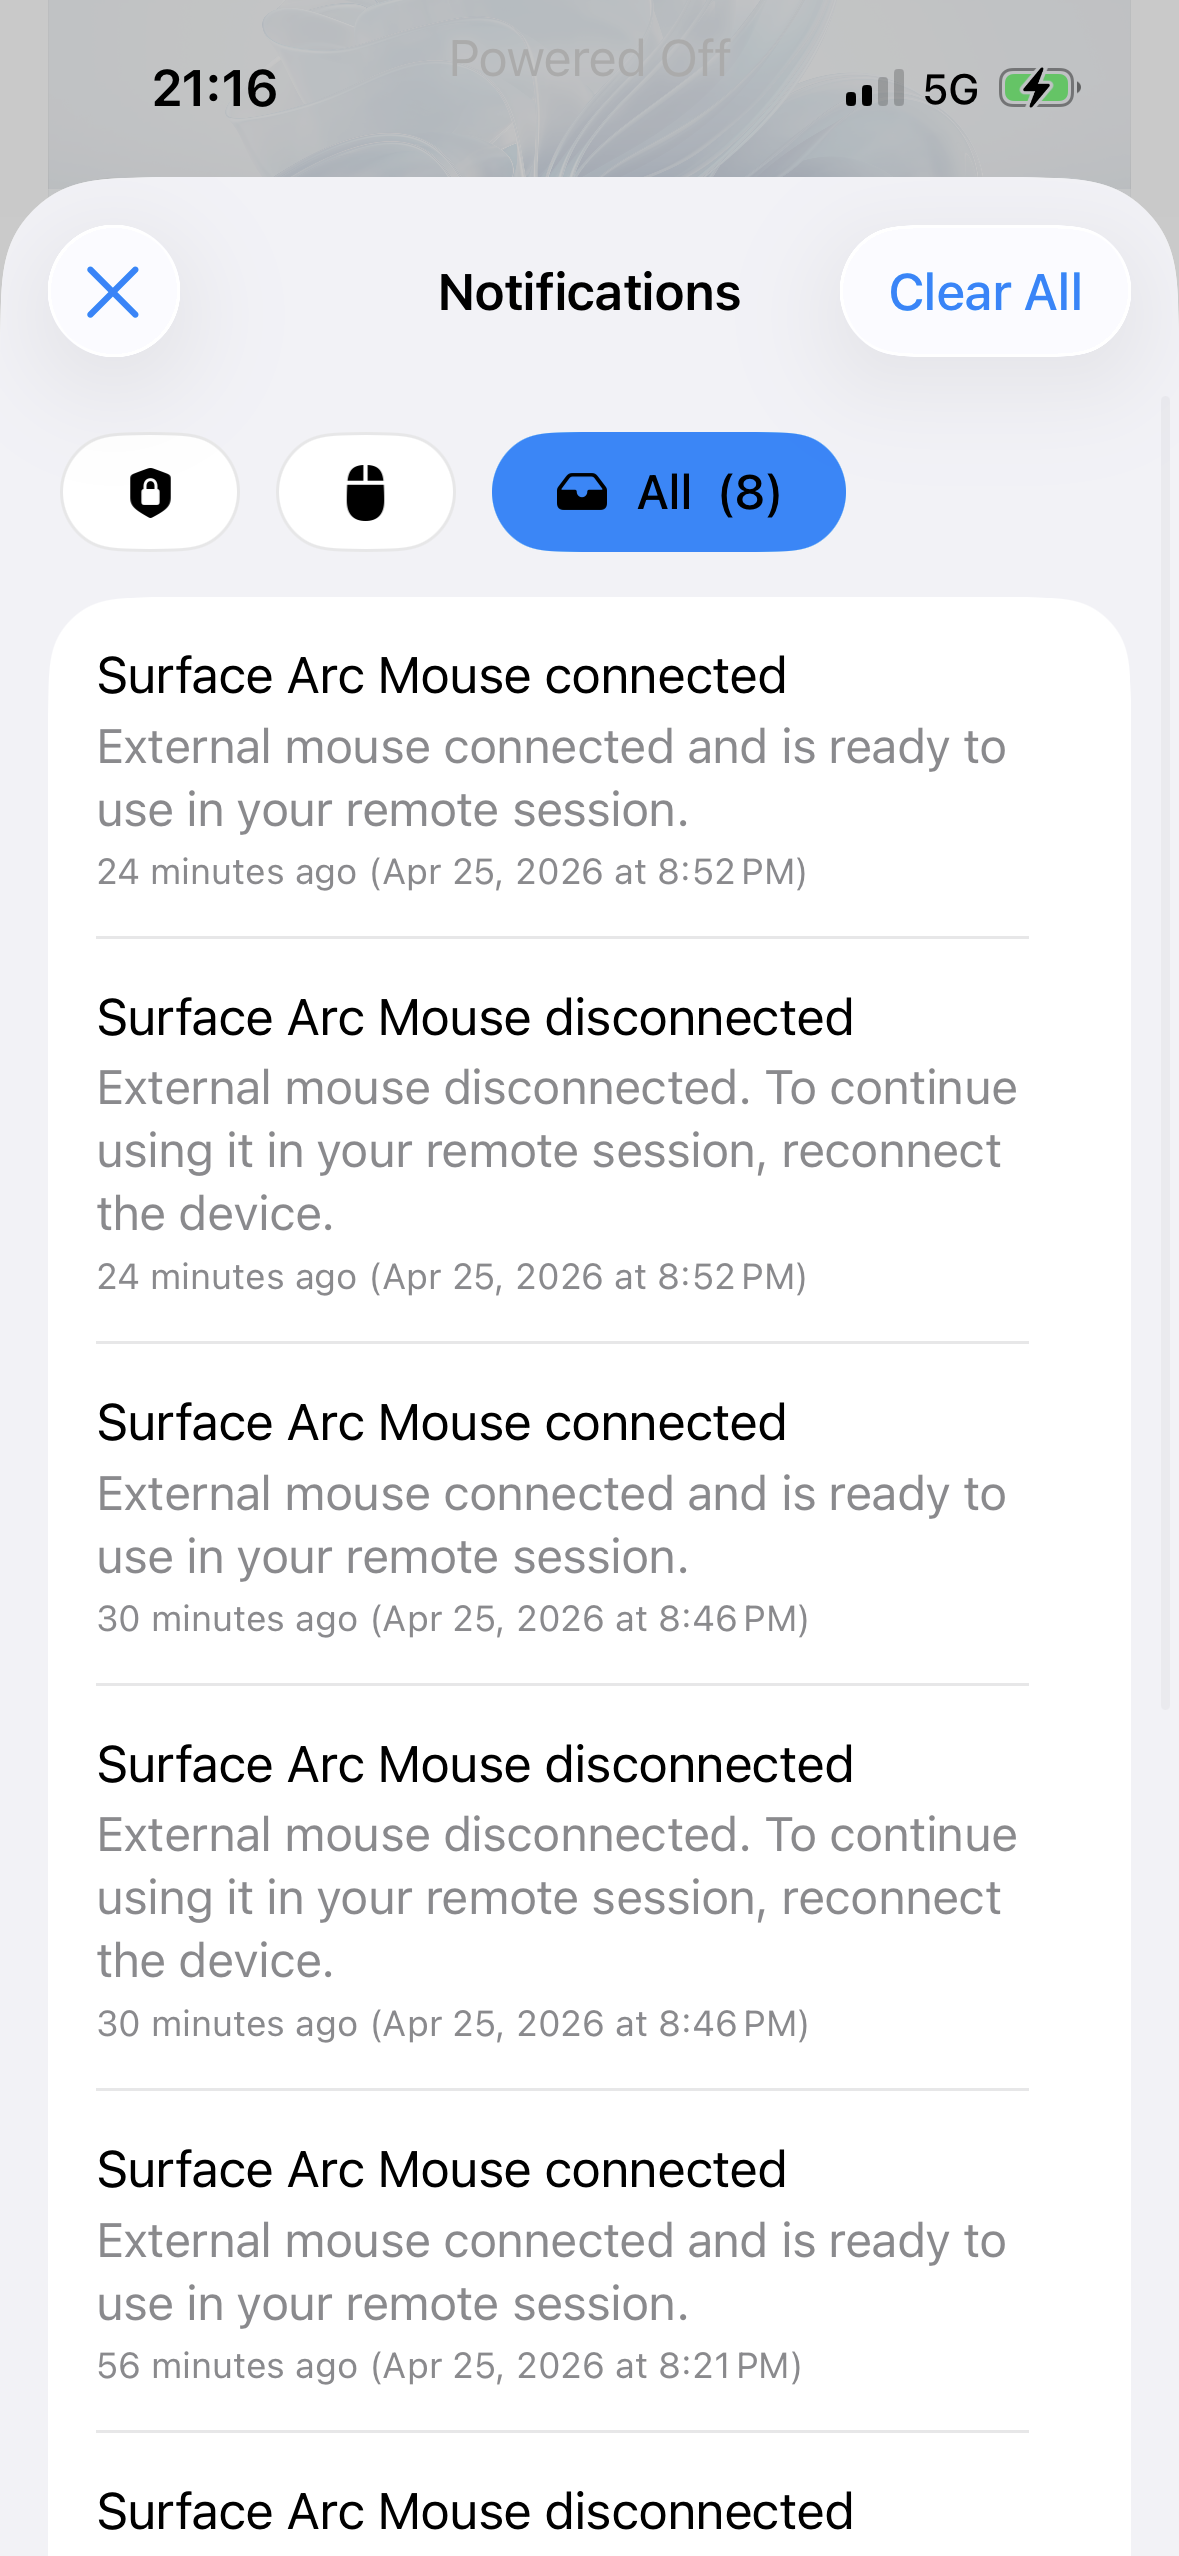Tap the Clear All button
Viewport: 1179px width, 2556px height.
(985, 292)
